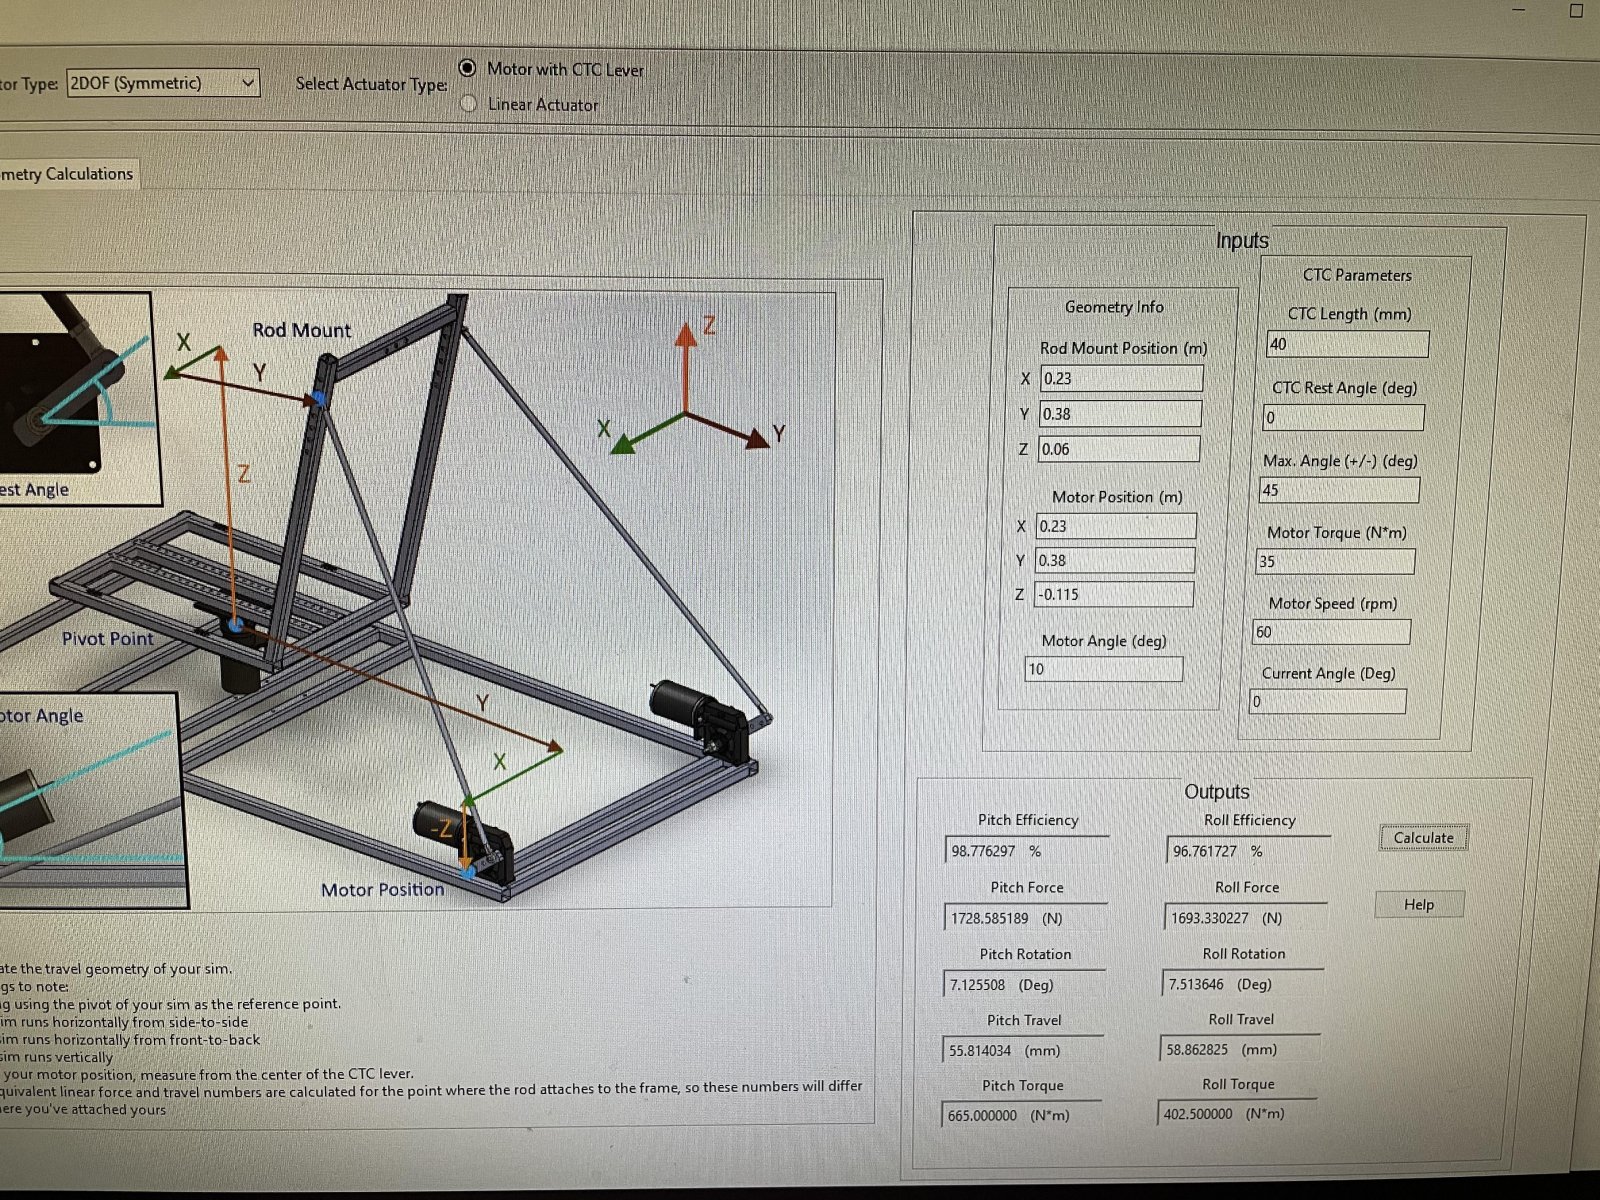Select Motor with CTC Lever actuator option
1600x1200 pixels.
pos(467,68)
